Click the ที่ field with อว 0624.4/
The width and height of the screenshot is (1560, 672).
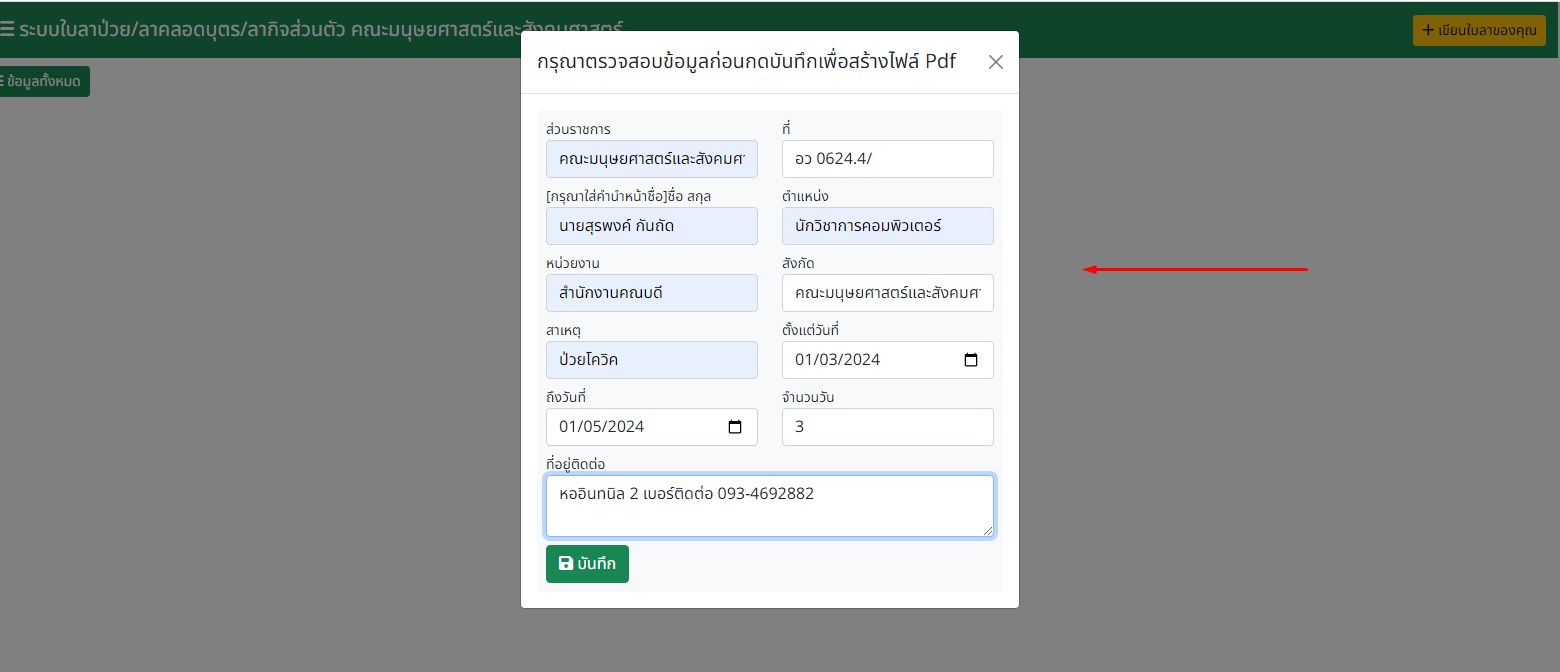click(888, 159)
